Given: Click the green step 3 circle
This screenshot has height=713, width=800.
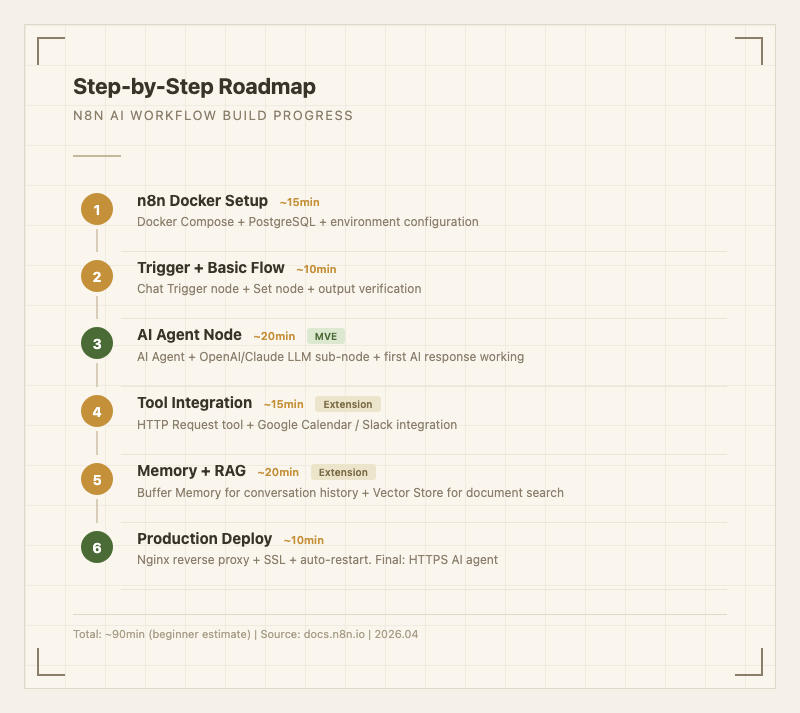Looking at the screenshot, I should [x=97, y=345].
